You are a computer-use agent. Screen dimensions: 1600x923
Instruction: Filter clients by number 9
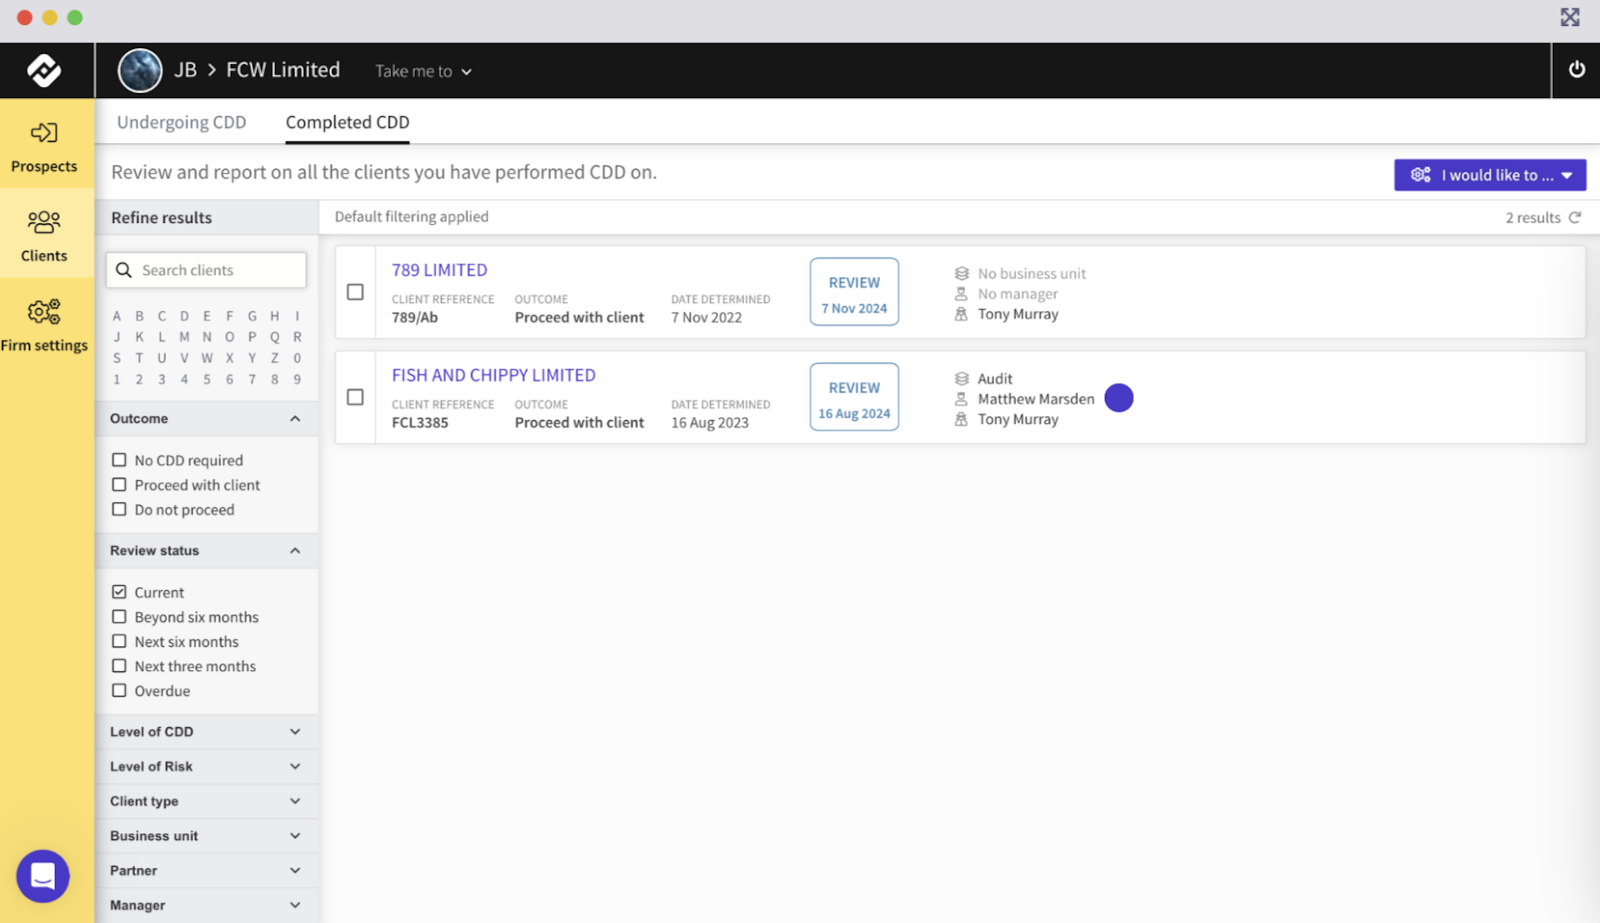coord(297,380)
